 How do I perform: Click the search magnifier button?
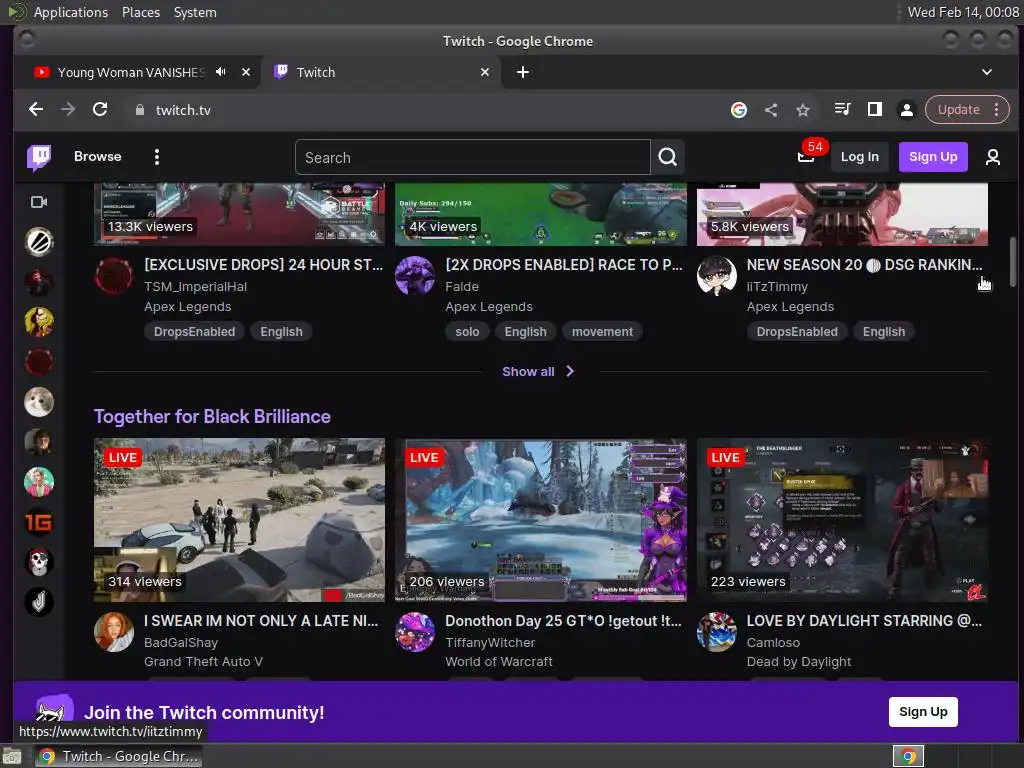pyautogui.click(x=667, y=157)
